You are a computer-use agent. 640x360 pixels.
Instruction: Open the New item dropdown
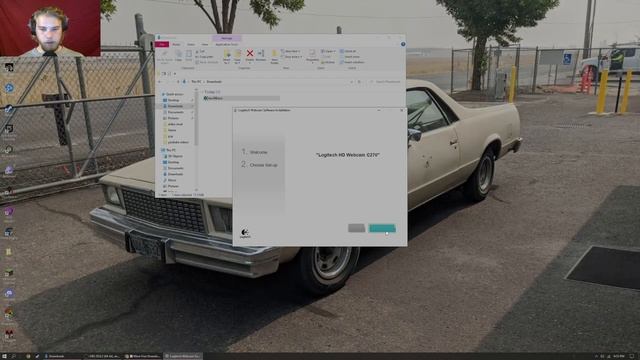tap(291, 51)
